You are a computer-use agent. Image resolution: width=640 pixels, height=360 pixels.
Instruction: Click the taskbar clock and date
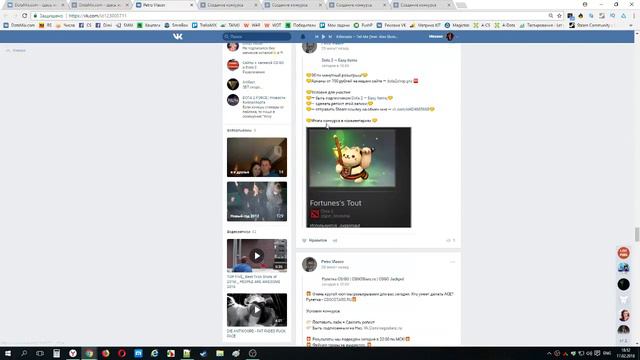tap(626, 353)
